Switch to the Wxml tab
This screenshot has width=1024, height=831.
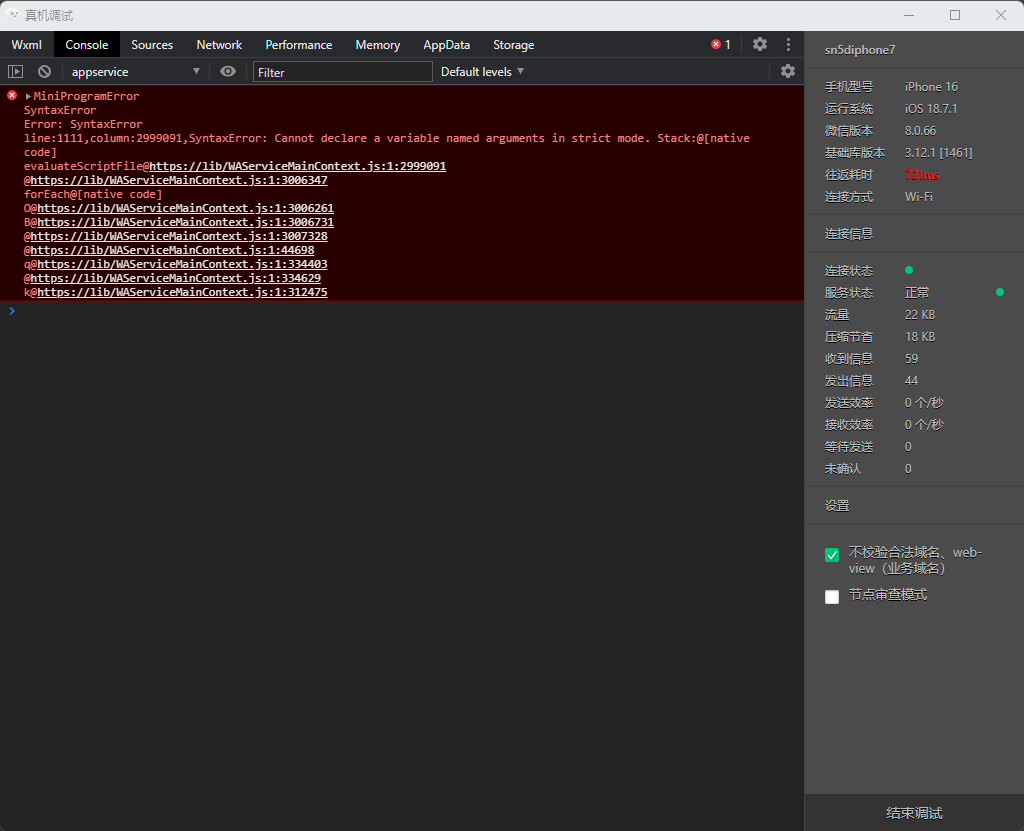[x=27, y=44]
